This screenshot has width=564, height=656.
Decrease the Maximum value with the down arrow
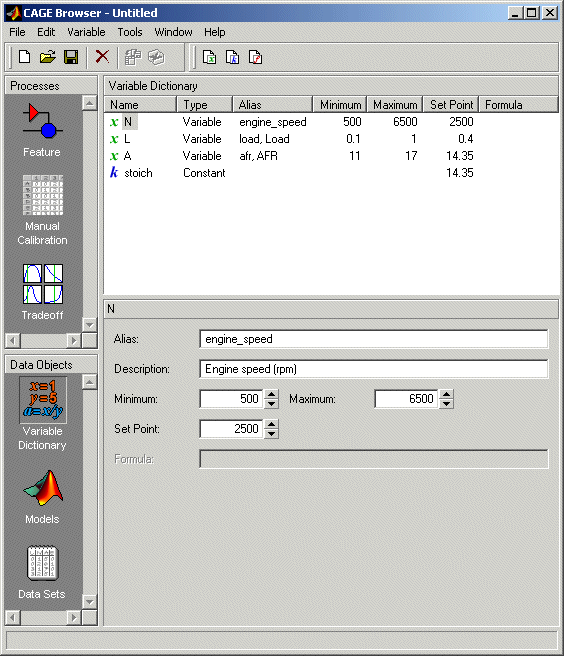(446, 404)
